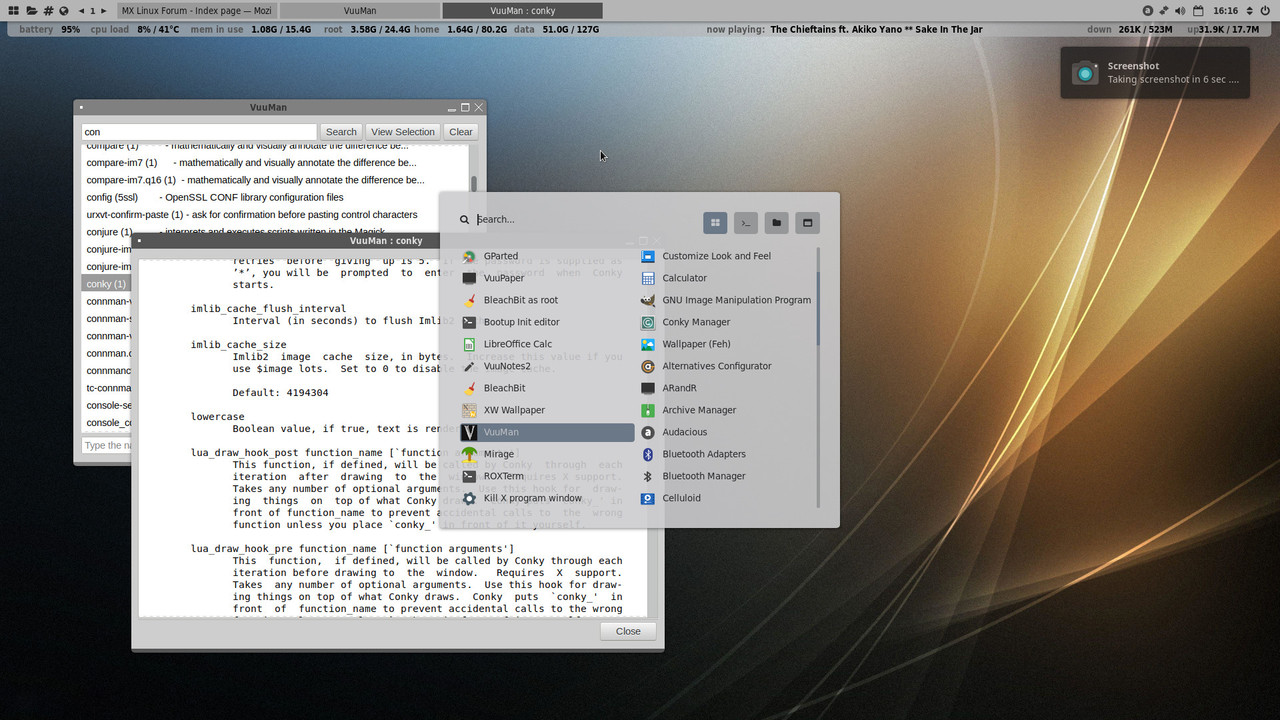Click Close in the conky man page
Viewport: 1280px width, 720px height.
pos(628,631)
